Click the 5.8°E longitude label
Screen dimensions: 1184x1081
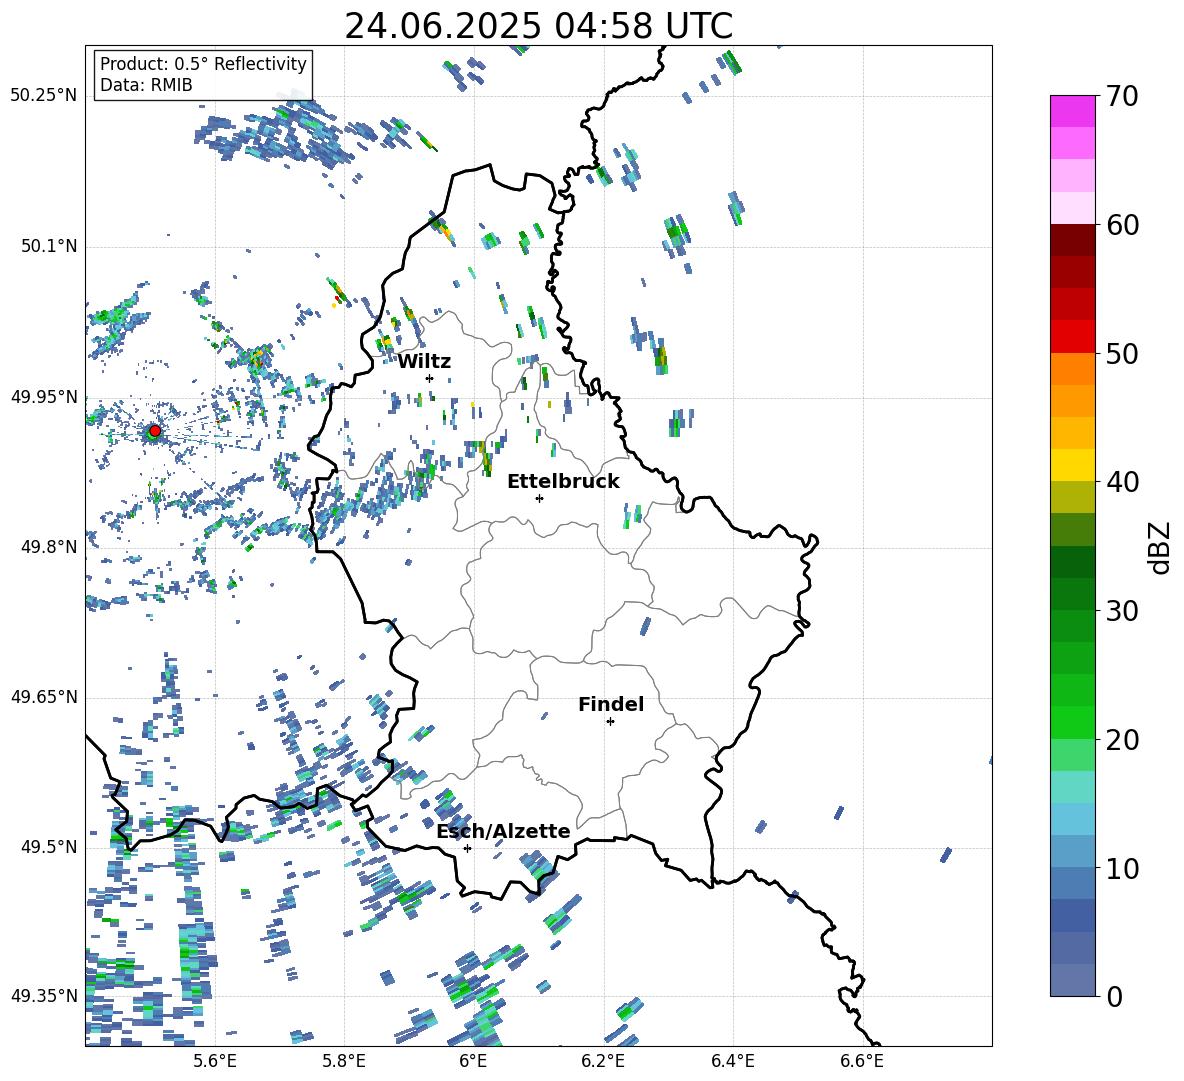pyautogui.click(x=344, y=1061)
